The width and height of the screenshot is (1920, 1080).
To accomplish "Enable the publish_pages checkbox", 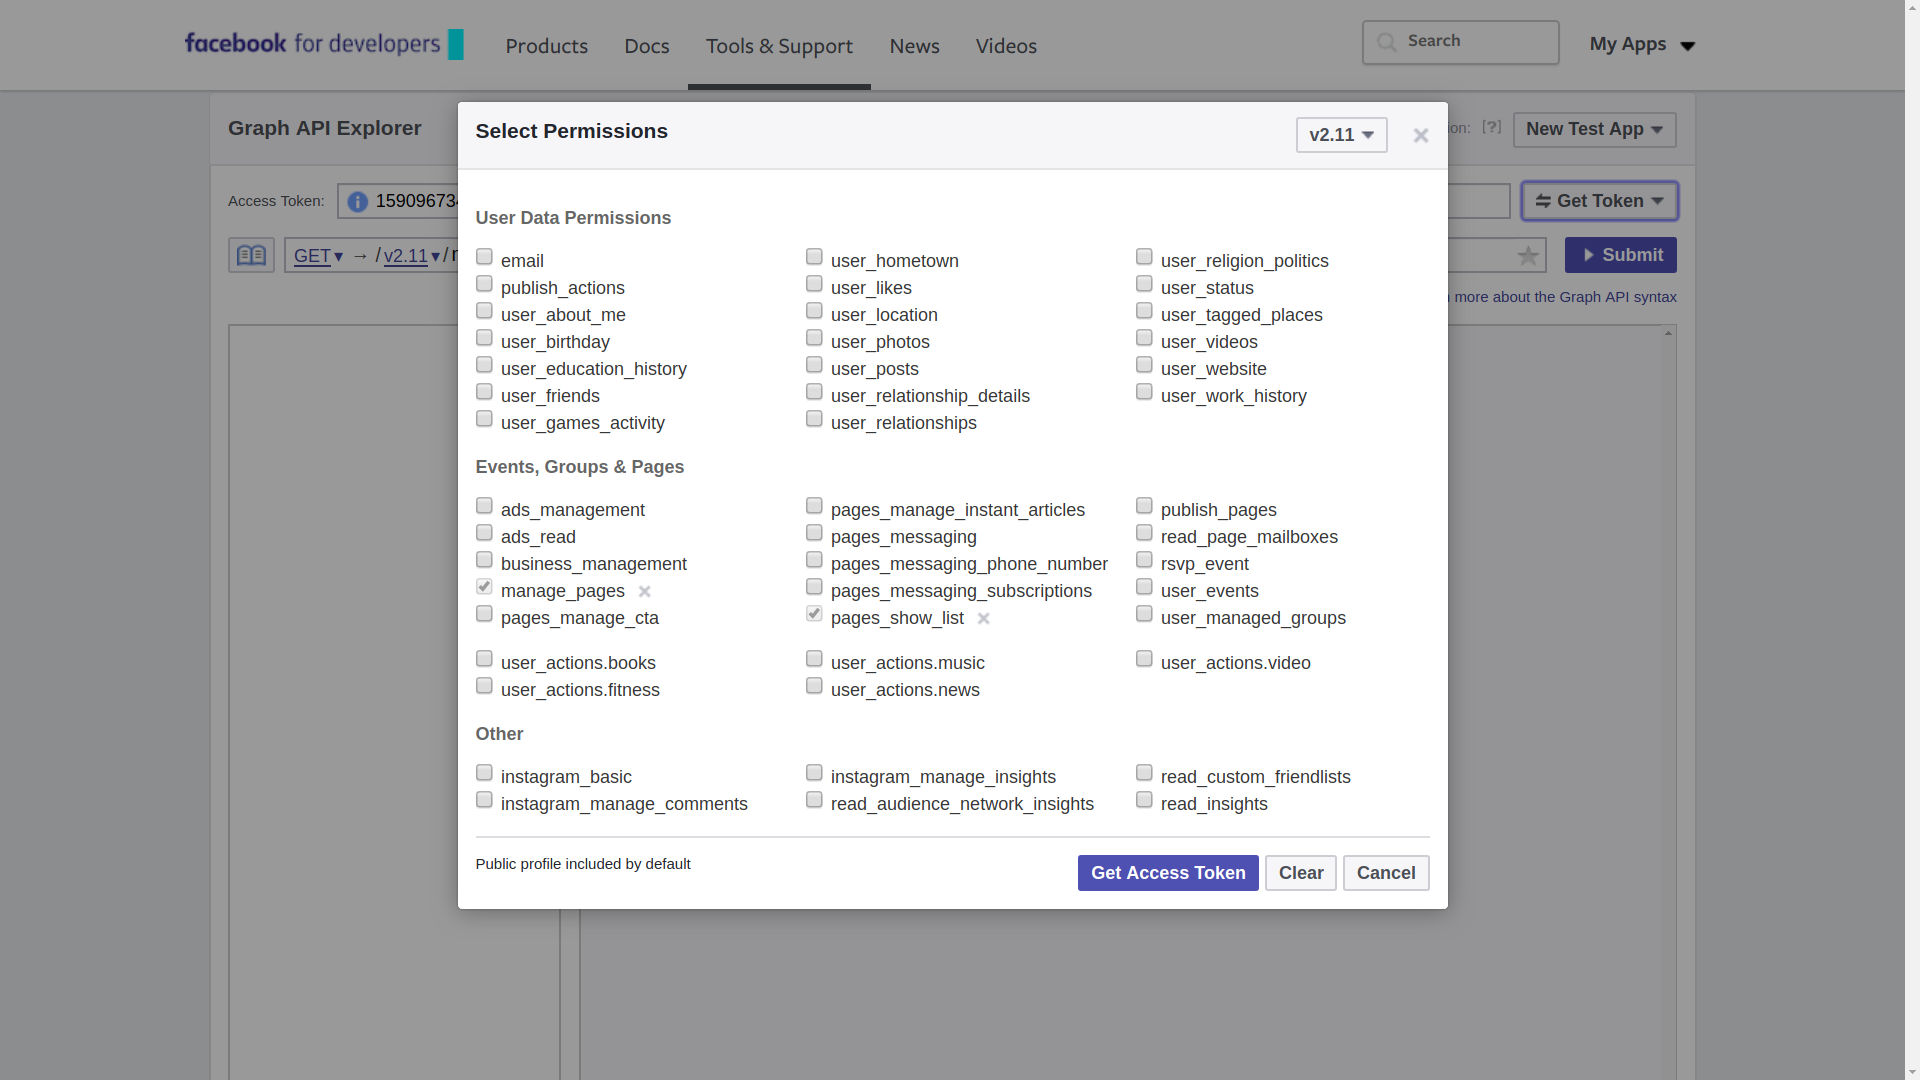I will (1144, 506).
